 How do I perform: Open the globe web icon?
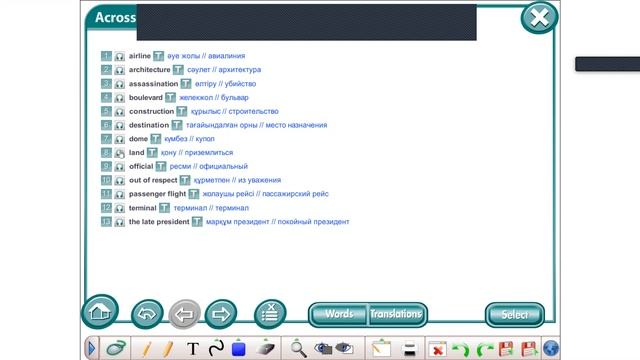click(551, 349)
